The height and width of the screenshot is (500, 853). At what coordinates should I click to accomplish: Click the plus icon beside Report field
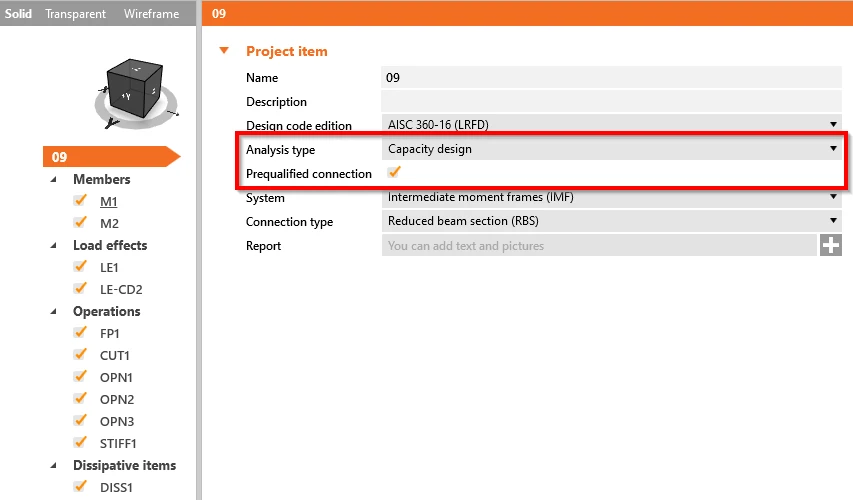point(831,245)
